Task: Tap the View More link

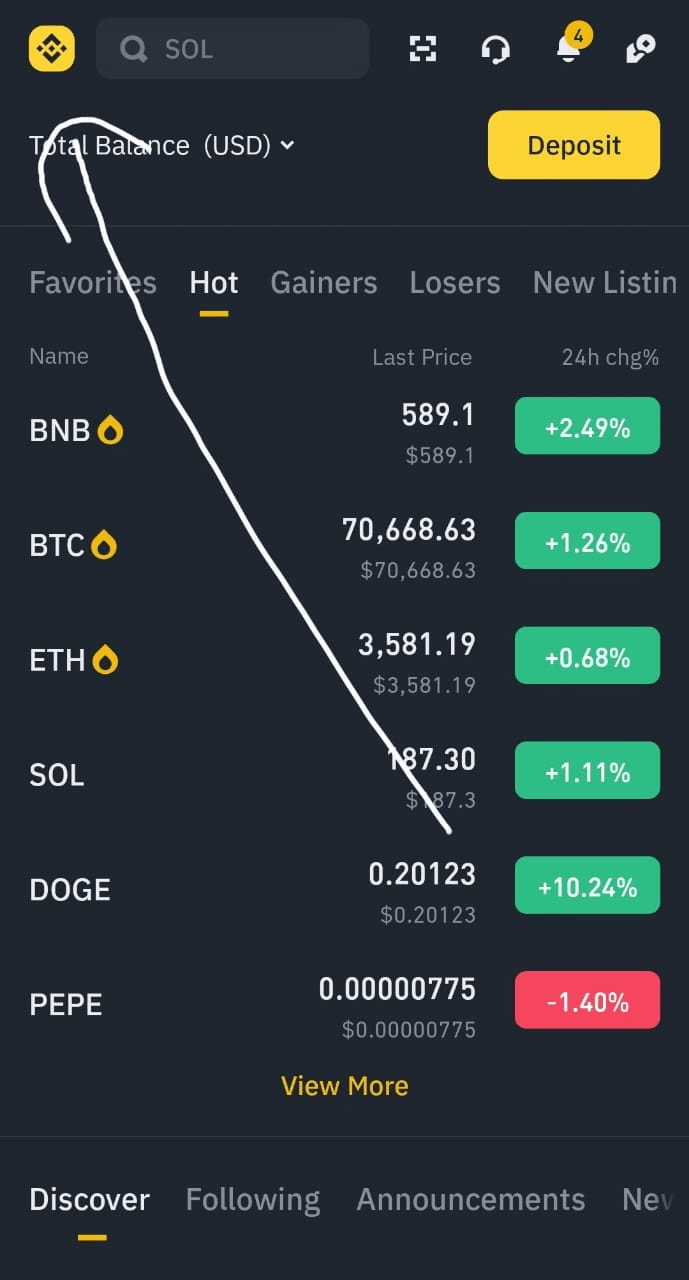Action: (x=345, y=1086)
